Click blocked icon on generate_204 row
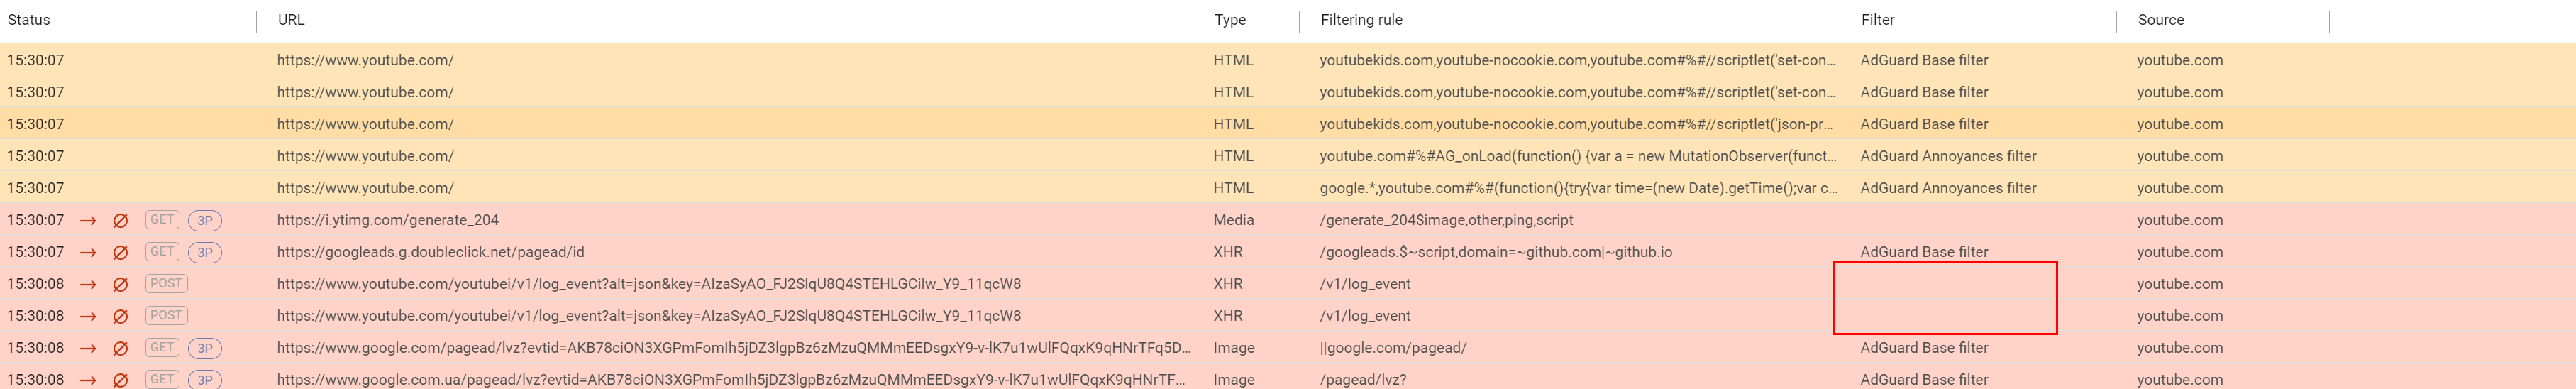Viewport: 2576px width, 389px height. [120, 221]
